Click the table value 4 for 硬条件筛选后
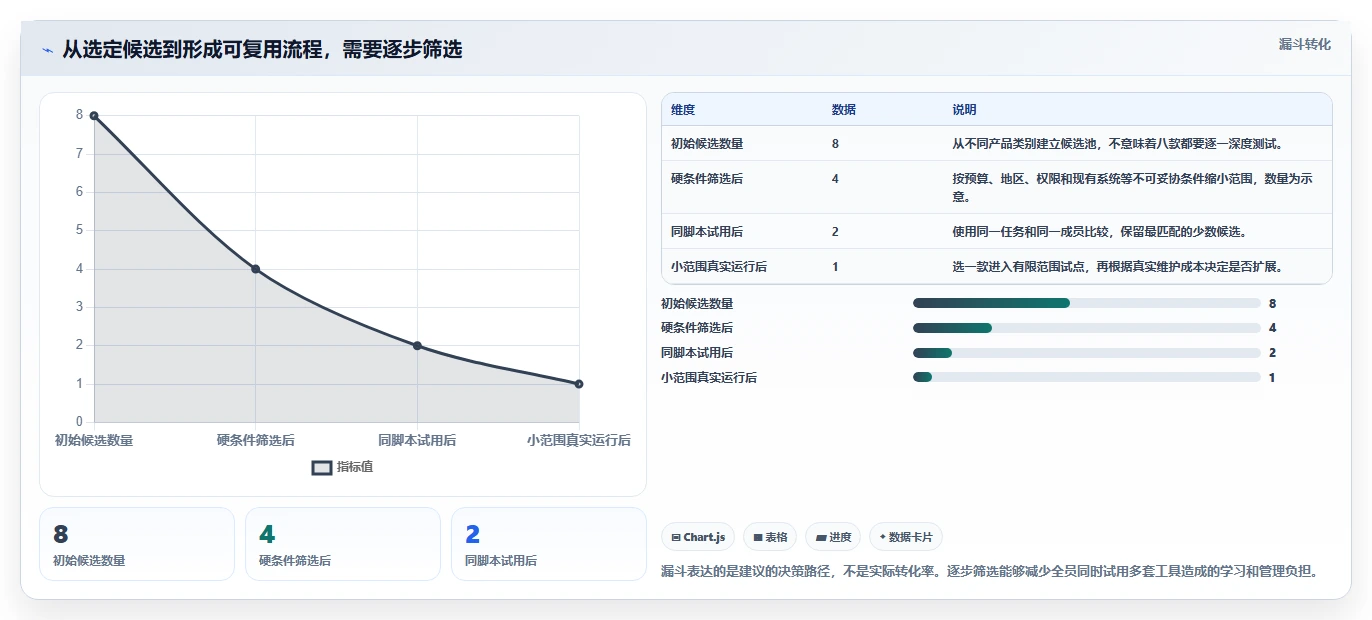The height and width of the screenshot is (620, 1372). coord(835,179)
